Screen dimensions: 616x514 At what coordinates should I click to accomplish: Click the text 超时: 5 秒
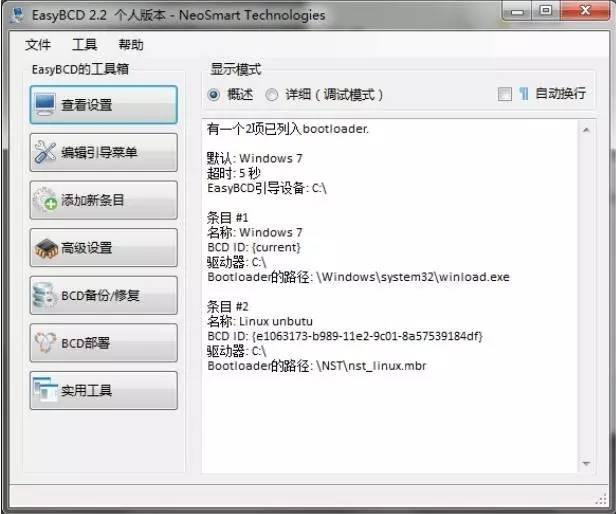pos(234,173)
